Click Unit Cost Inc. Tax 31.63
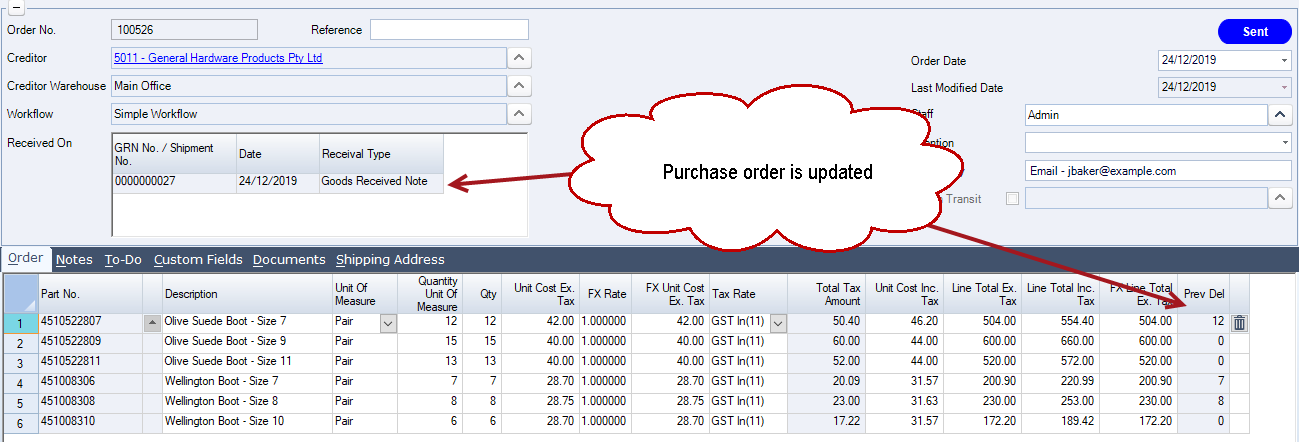The width and height of the screenshot is (1299, 442). (x=905, y=402)
